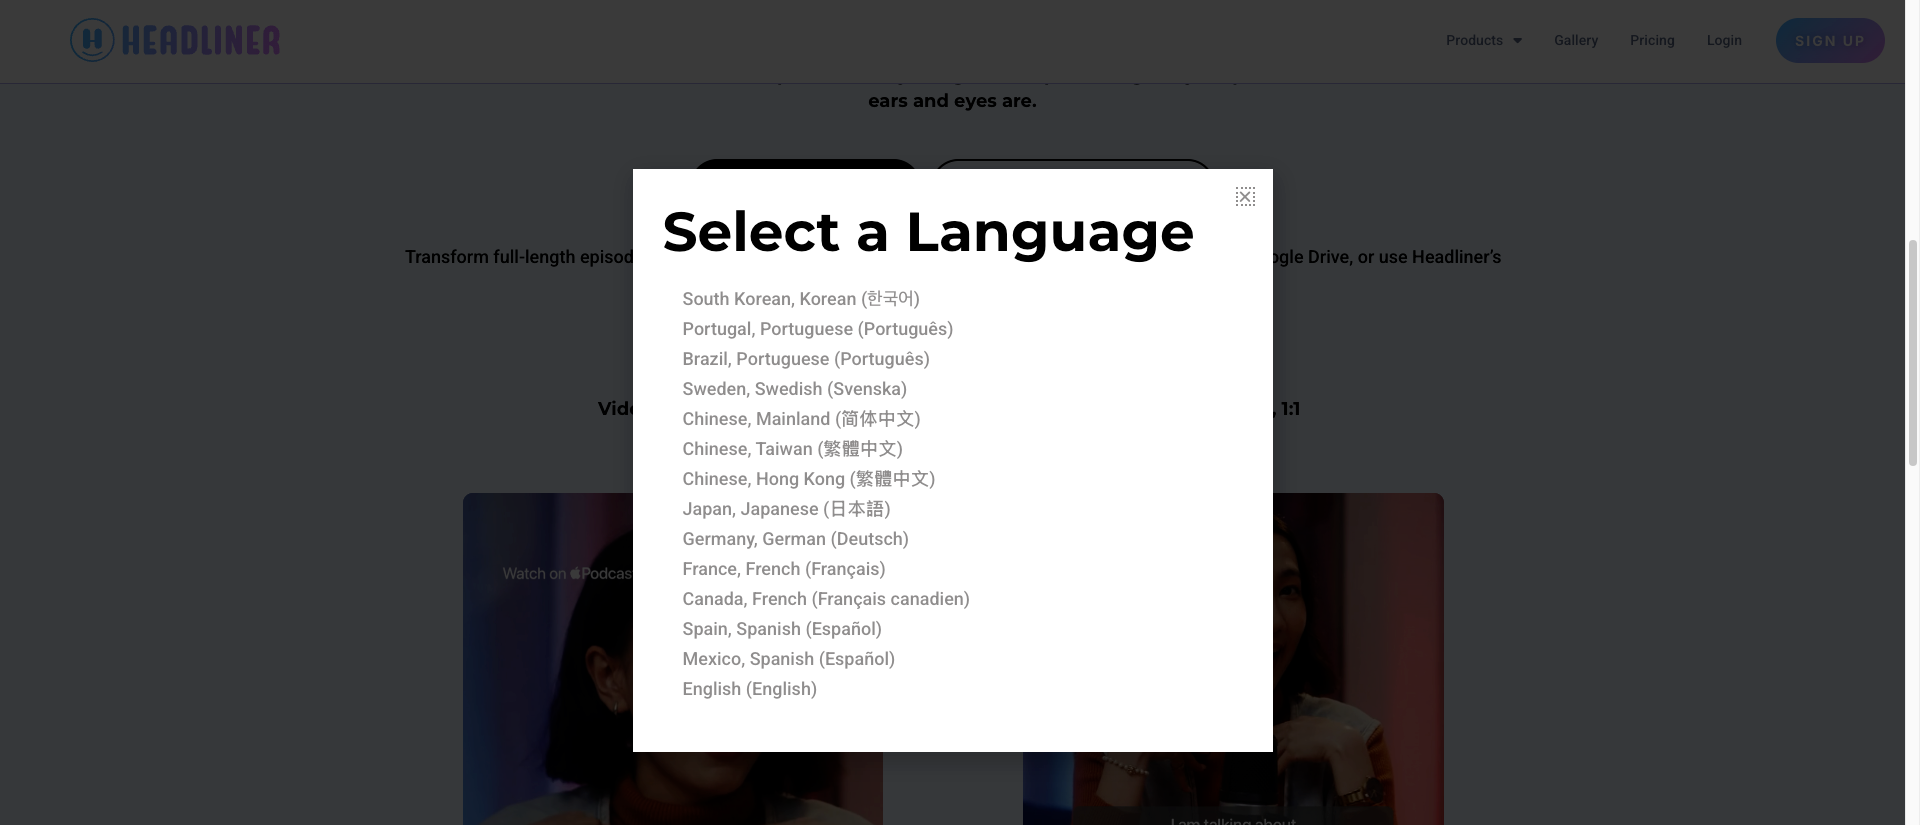Select South Korean, Korean language
Screen dimensions: 1920x825
(801, 299)
